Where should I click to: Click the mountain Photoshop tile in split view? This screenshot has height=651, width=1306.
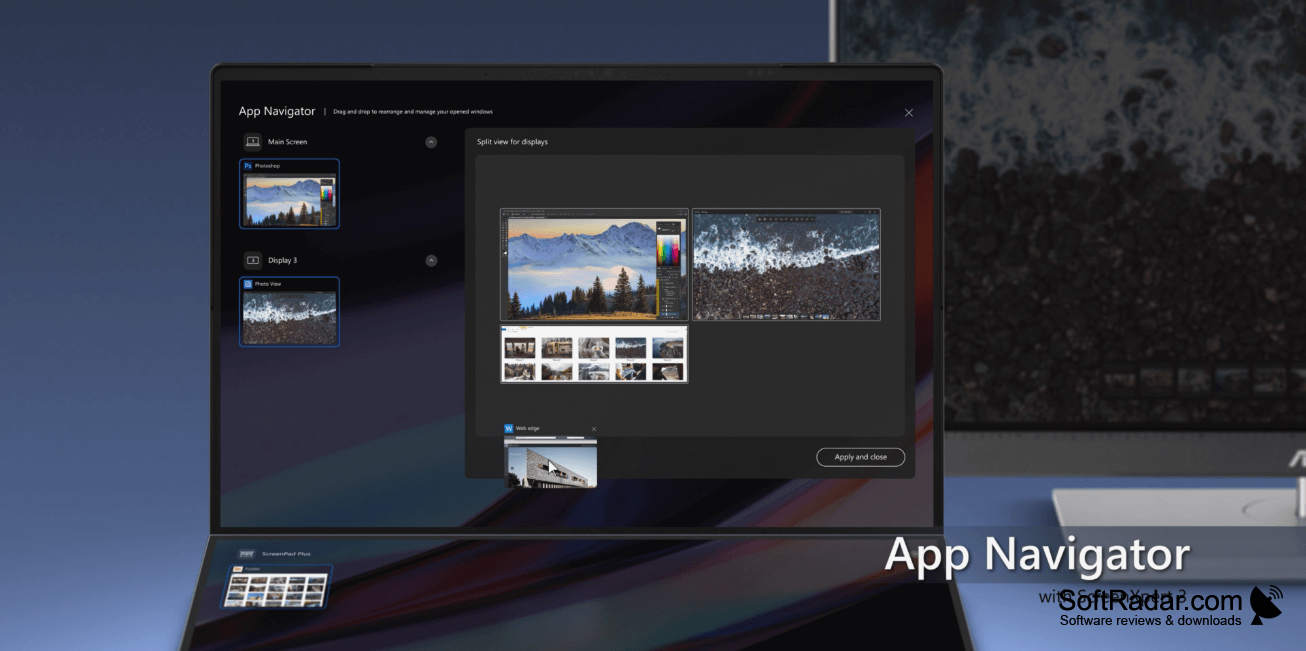[594, 264]
